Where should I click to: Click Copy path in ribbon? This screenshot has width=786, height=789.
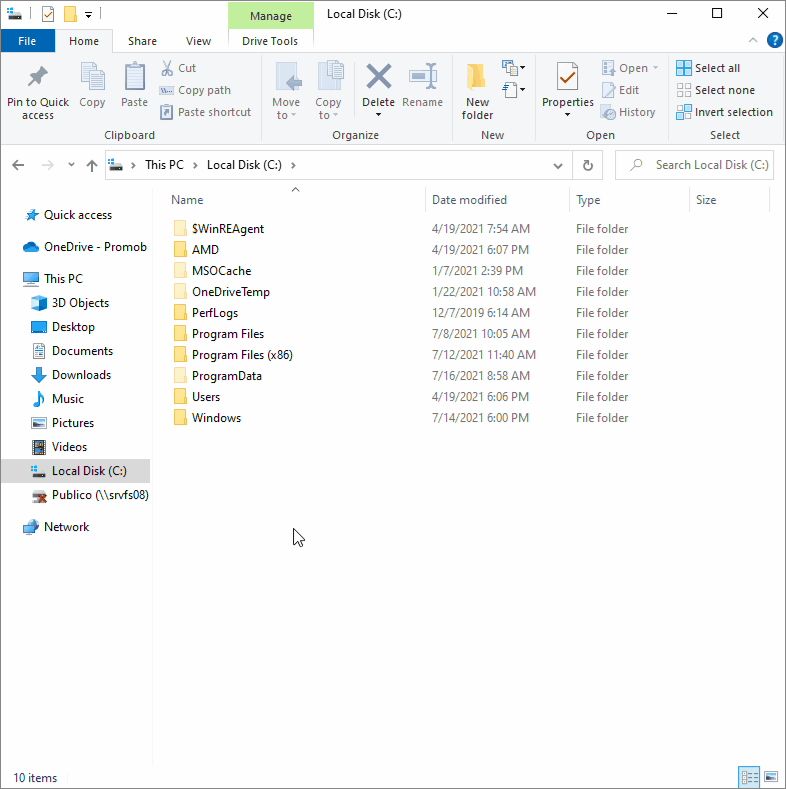pos(195,90)
